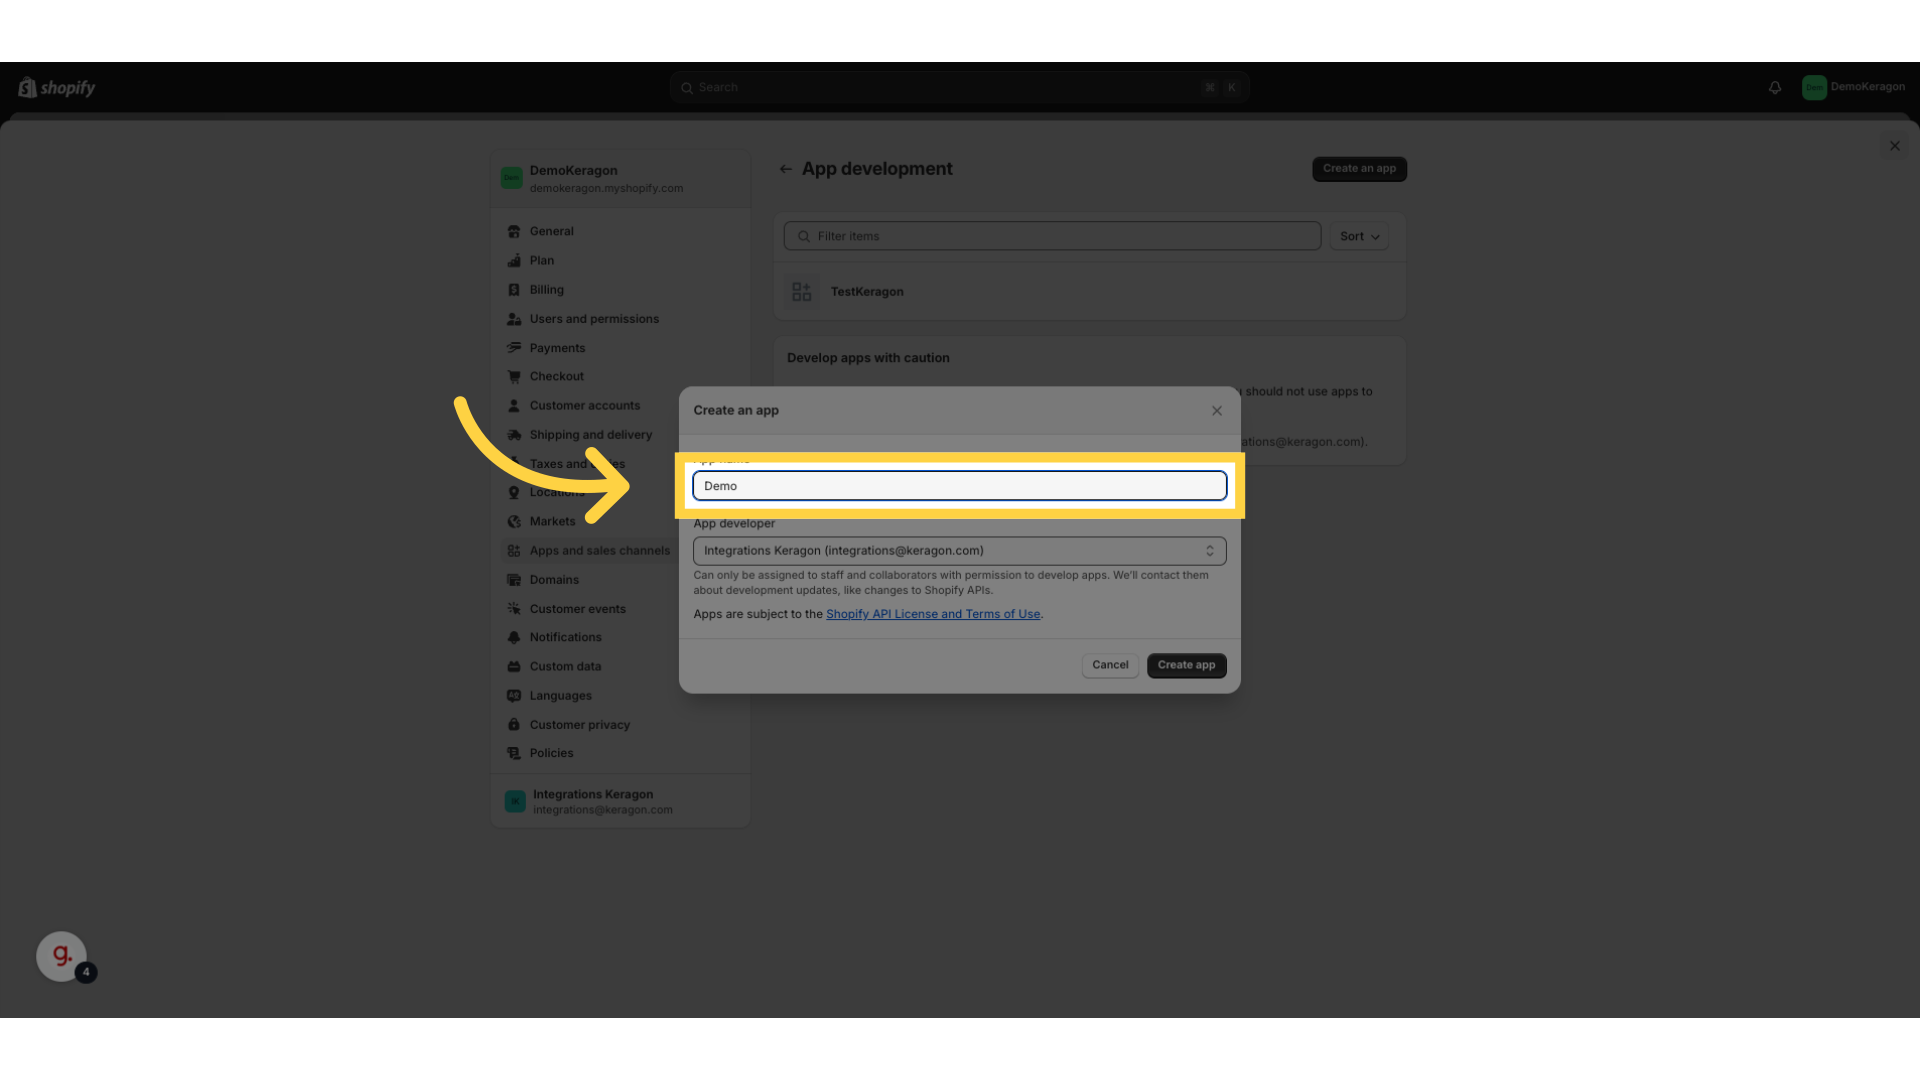Go back with the App development arrow
This screenshot has width=1920, height=1080.
(786, 170)
